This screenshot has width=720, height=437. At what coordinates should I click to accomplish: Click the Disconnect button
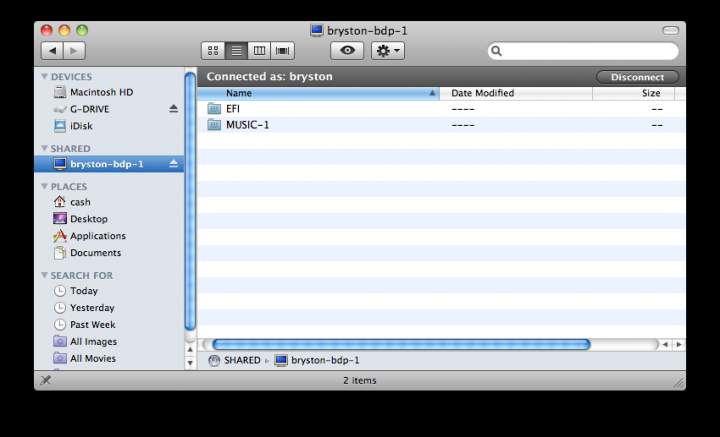coord(637,77)
